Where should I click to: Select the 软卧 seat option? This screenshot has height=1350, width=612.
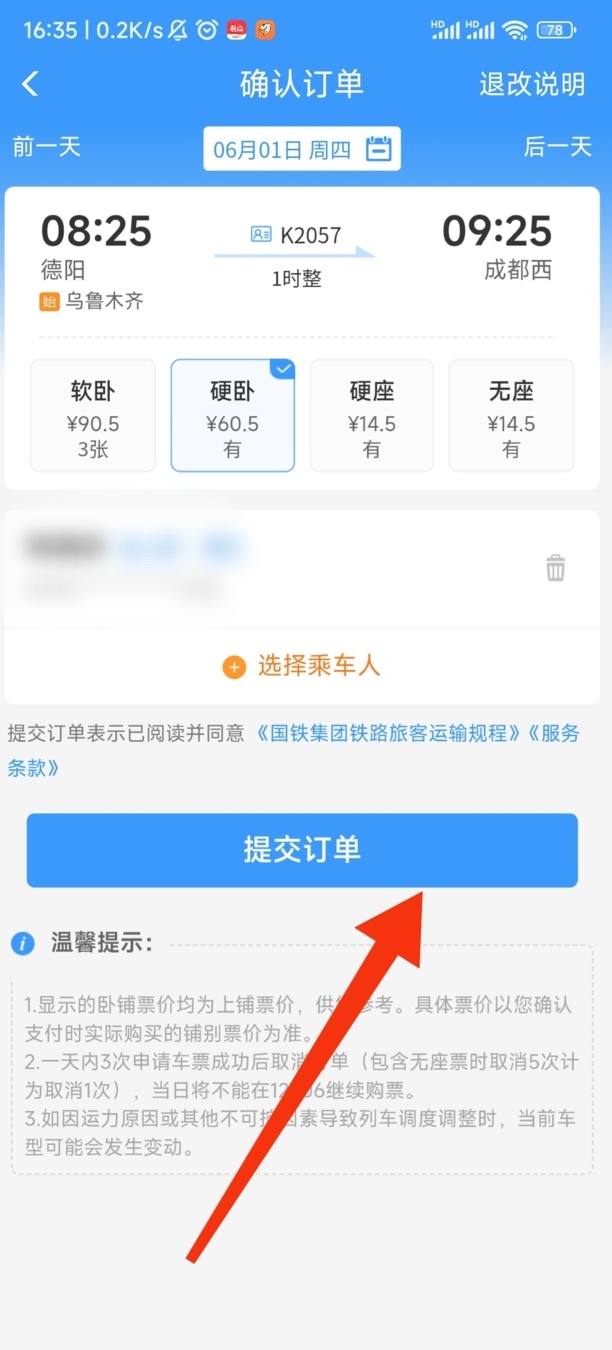pos(93,415)
